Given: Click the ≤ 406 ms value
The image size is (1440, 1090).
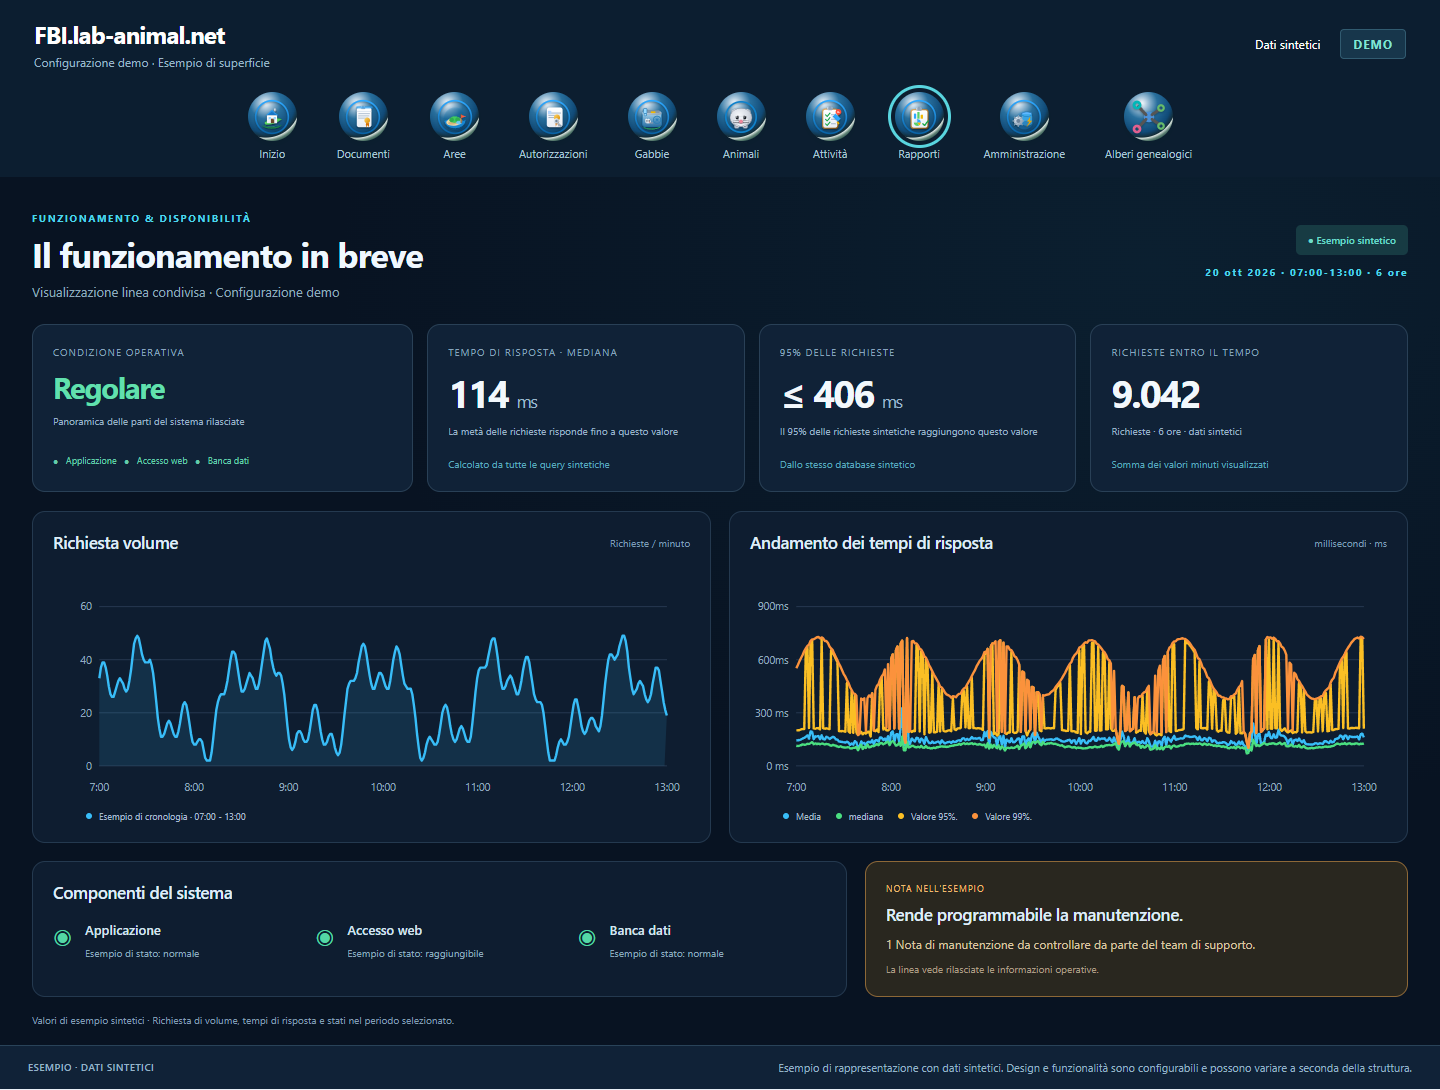Looking at the screenshot, I should 842,396.
